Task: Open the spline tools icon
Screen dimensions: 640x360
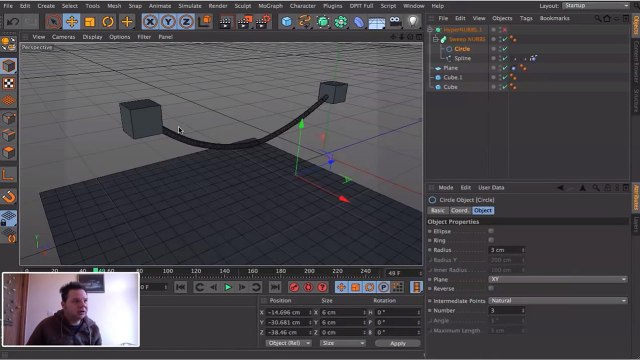Action: point(305,22)
